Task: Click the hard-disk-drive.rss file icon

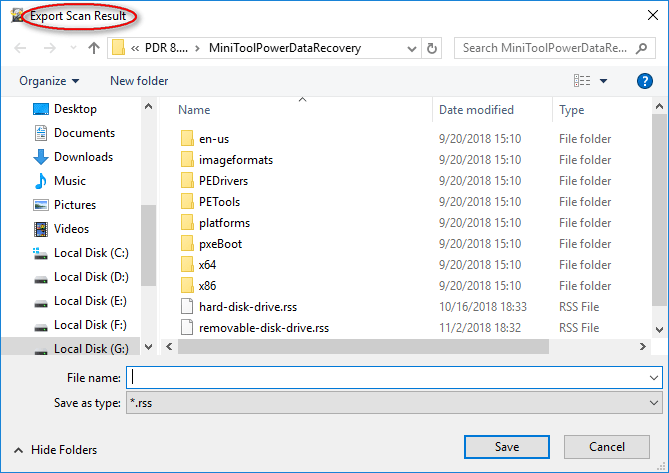Action: click(187, 307)
